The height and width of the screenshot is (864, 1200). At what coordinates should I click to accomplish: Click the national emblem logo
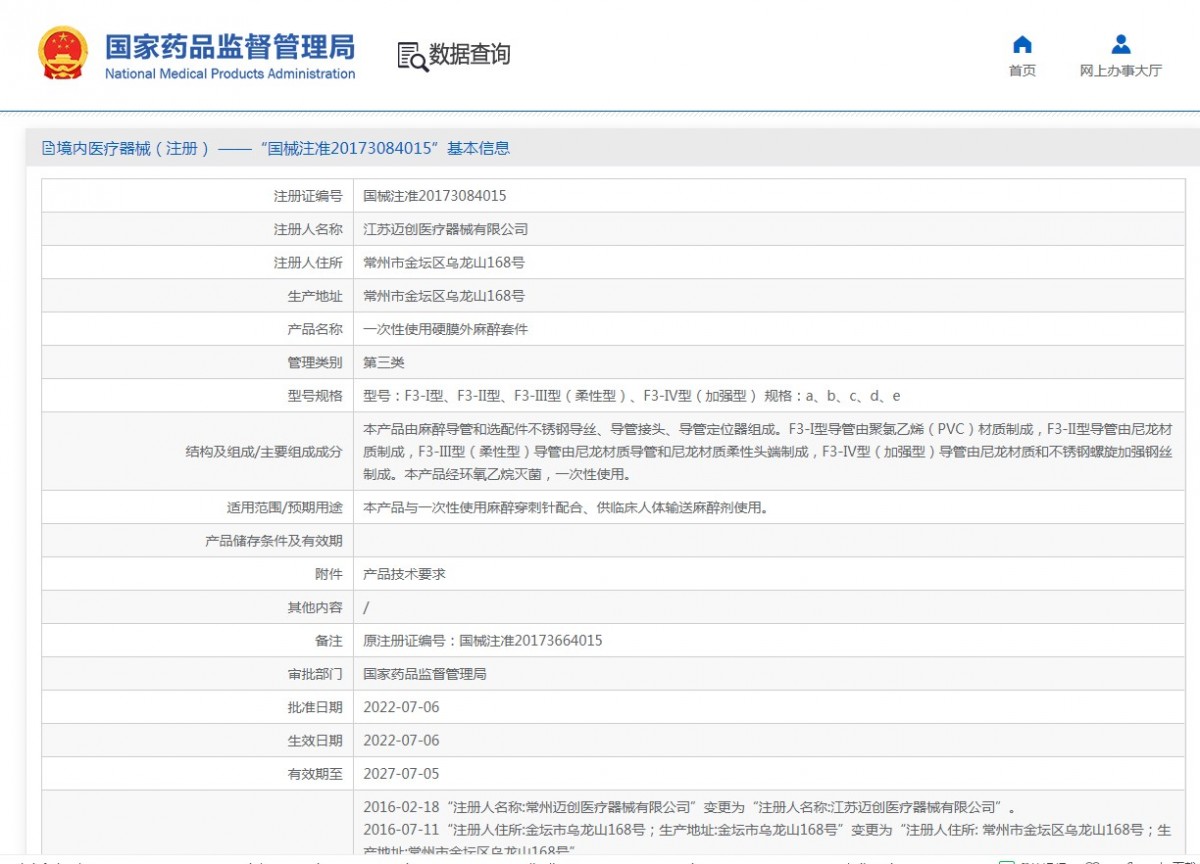(x=63, y=54)
